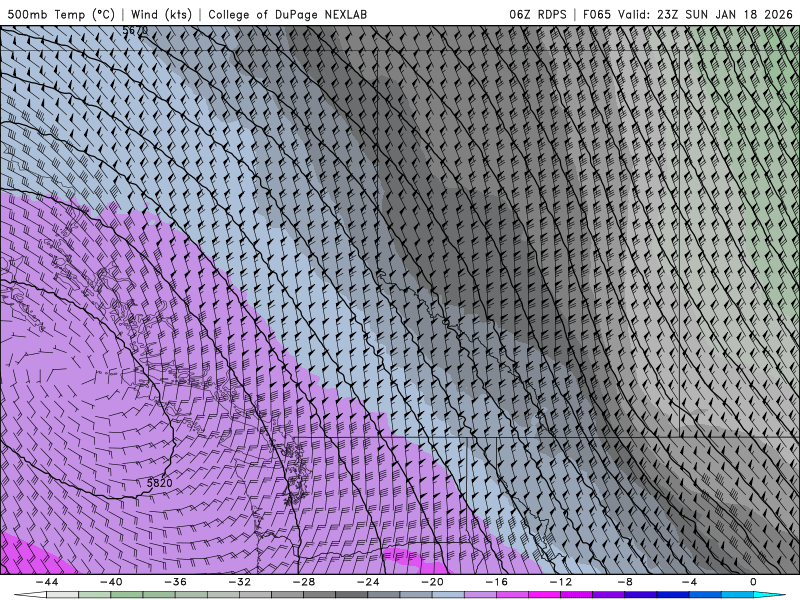The height and width of the screenshot is (600, 800).
Task: Click the "06Z RDPS" model run label
Action: coord(538,14)
